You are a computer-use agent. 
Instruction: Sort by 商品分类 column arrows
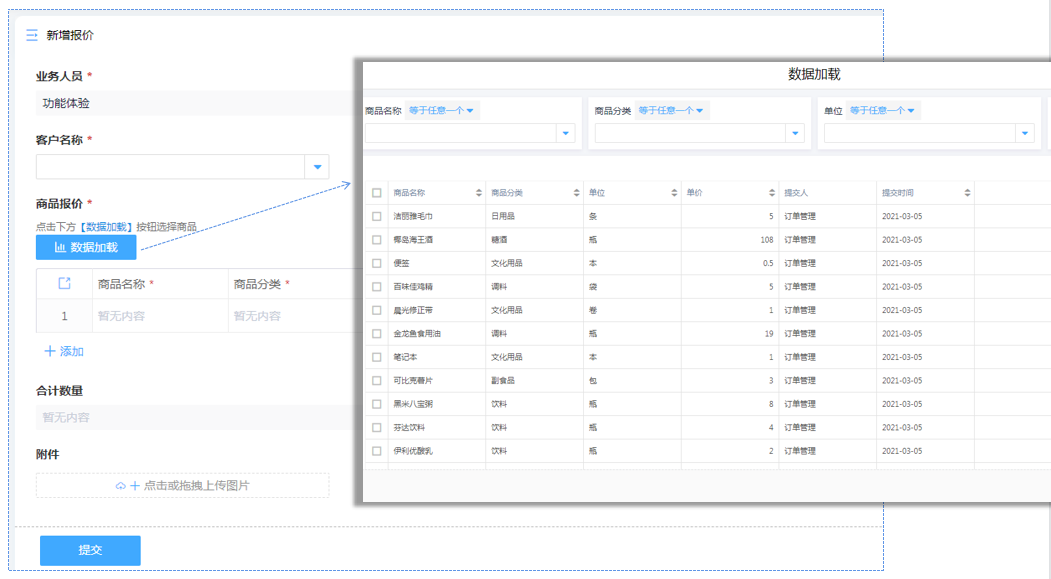pos(577,193)
